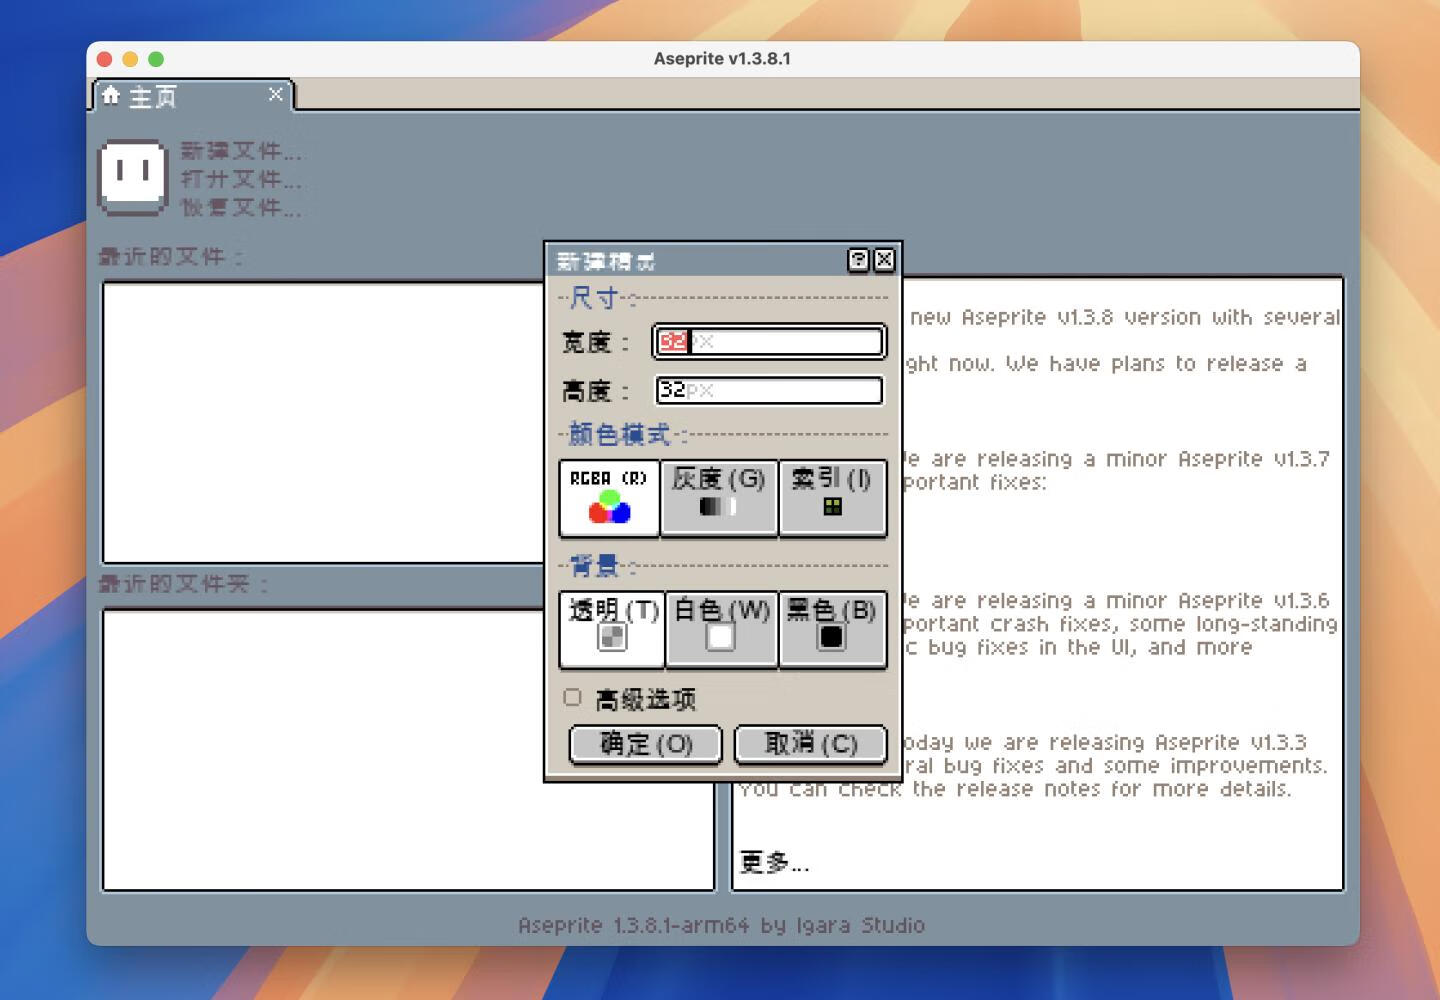Click the Aseprite logo icon on home page
The image size is (1440, 1000).
click(132, 177)
